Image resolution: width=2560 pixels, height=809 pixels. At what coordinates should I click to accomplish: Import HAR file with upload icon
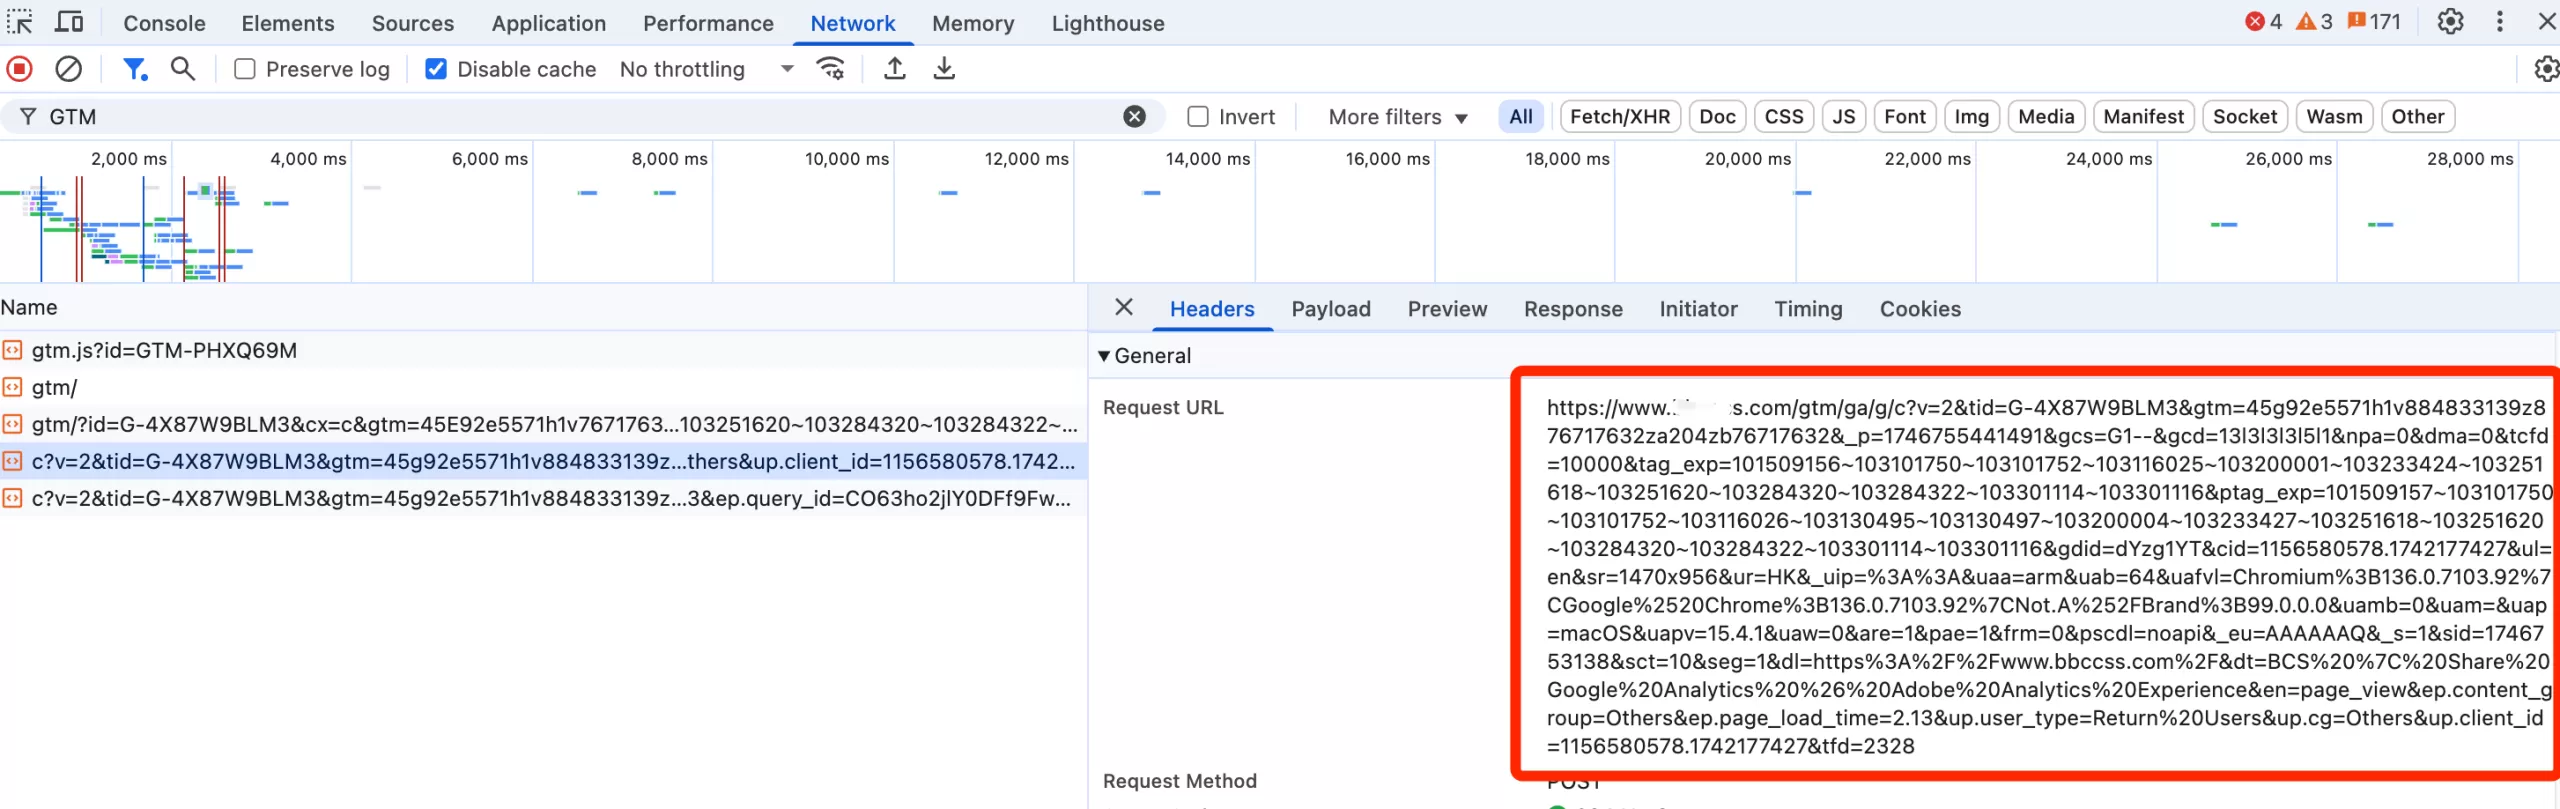[895, 69]
